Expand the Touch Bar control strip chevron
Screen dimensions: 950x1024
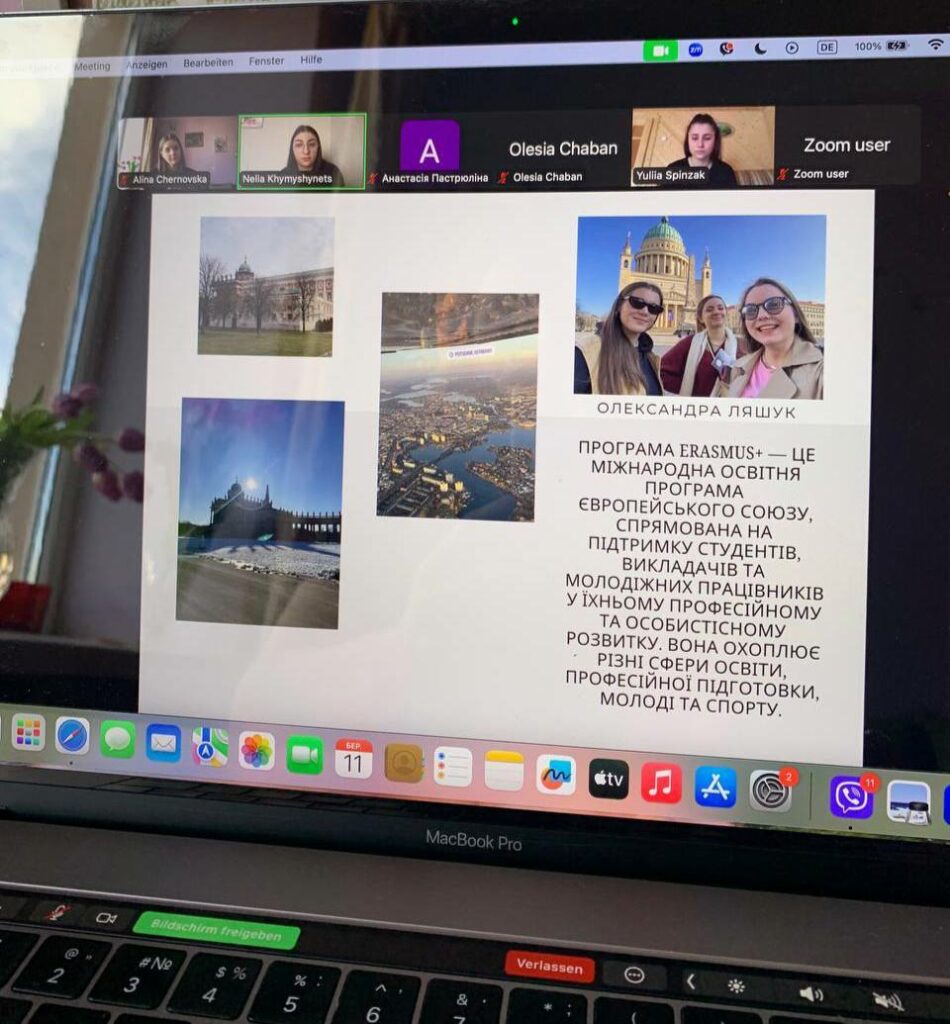click(690, 981)
